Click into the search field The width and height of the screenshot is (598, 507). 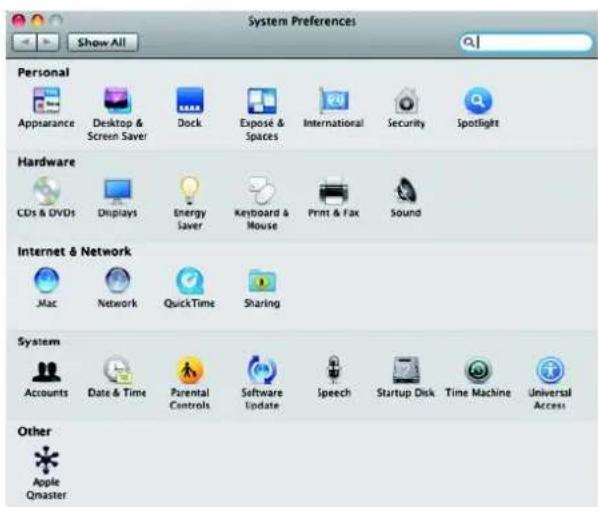click(x=526, y=42)
